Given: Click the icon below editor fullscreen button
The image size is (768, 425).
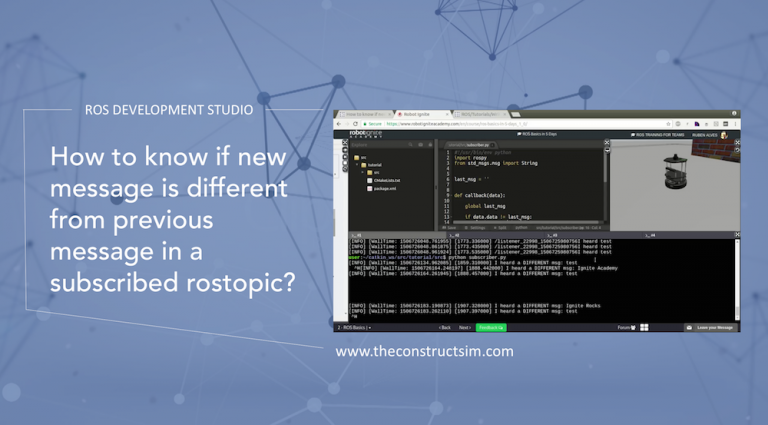Looking at the screenshot, I should [x=607, y=150].
